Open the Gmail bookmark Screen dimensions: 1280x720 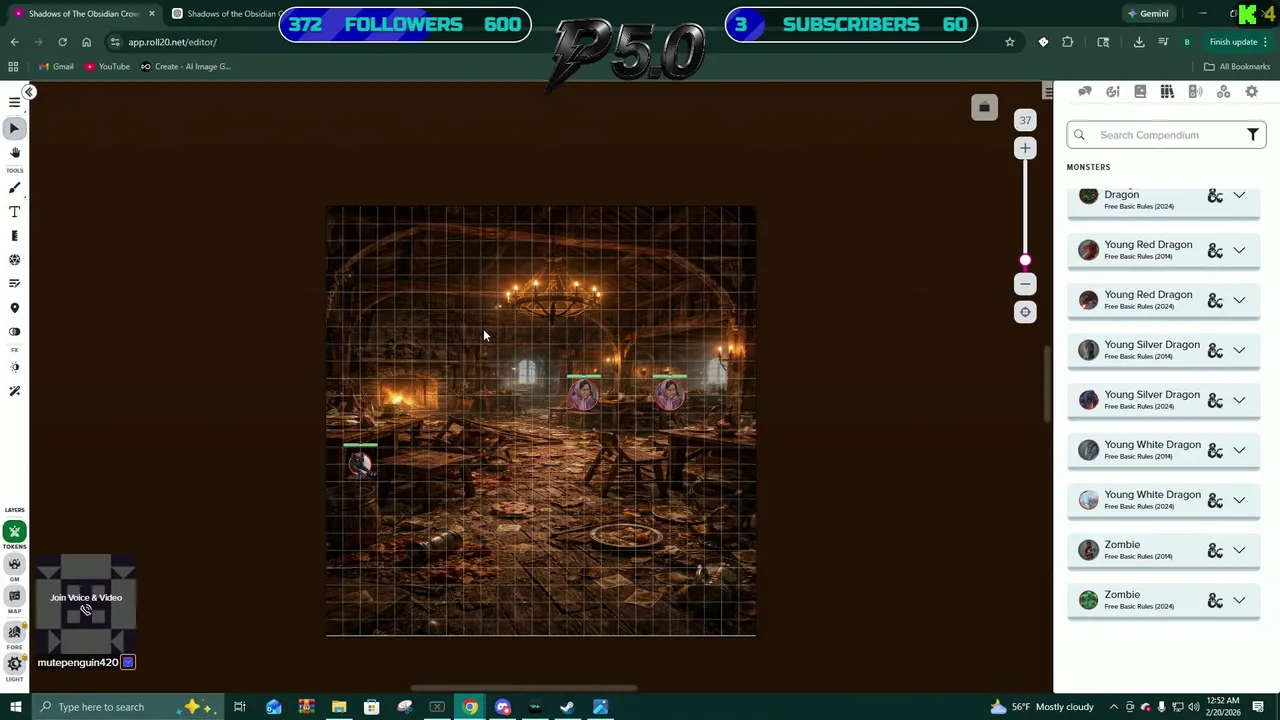click(x=56, y=66)
